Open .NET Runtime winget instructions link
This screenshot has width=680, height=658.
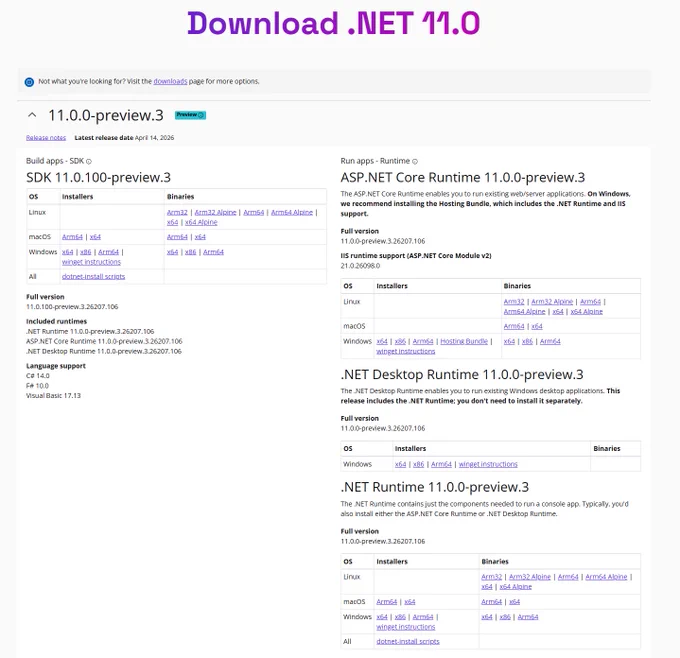[406, 627]
